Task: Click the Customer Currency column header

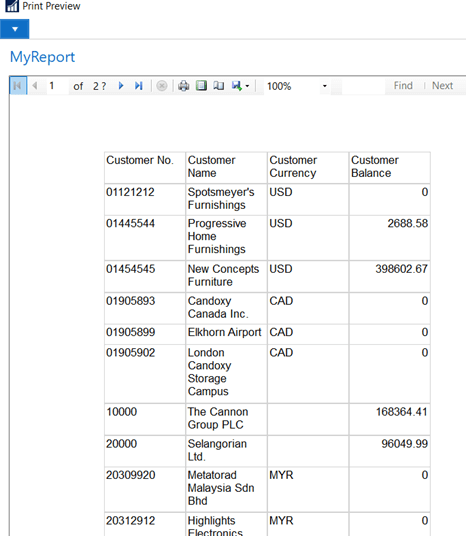Action: point(308,168)
